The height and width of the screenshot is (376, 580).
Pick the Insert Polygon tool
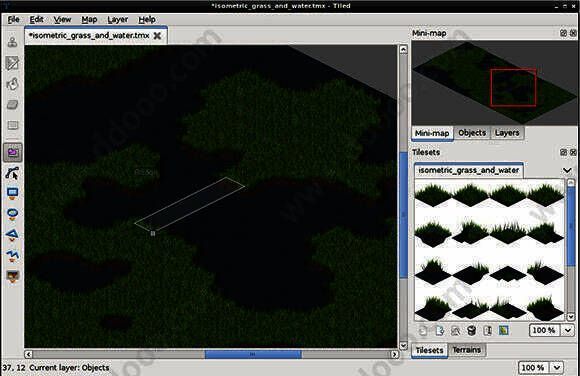coord(13,235)
